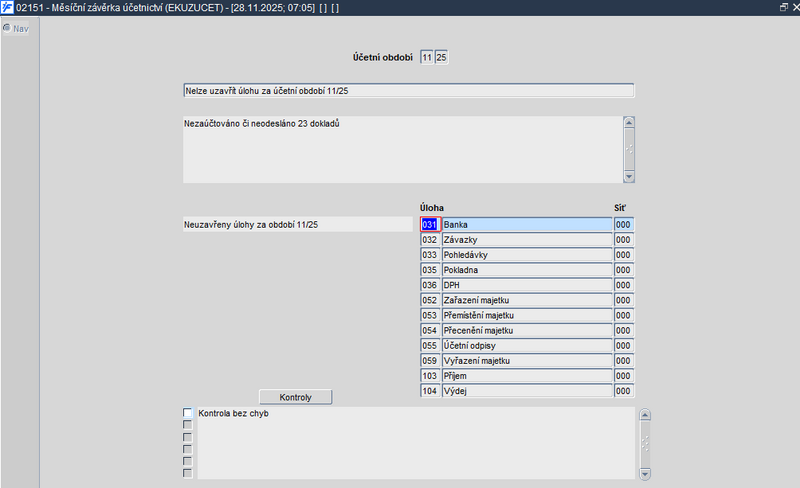This screenshot has width=800, height=488.
Task: Click the accounting period year field 25
Action: point(441,57)
